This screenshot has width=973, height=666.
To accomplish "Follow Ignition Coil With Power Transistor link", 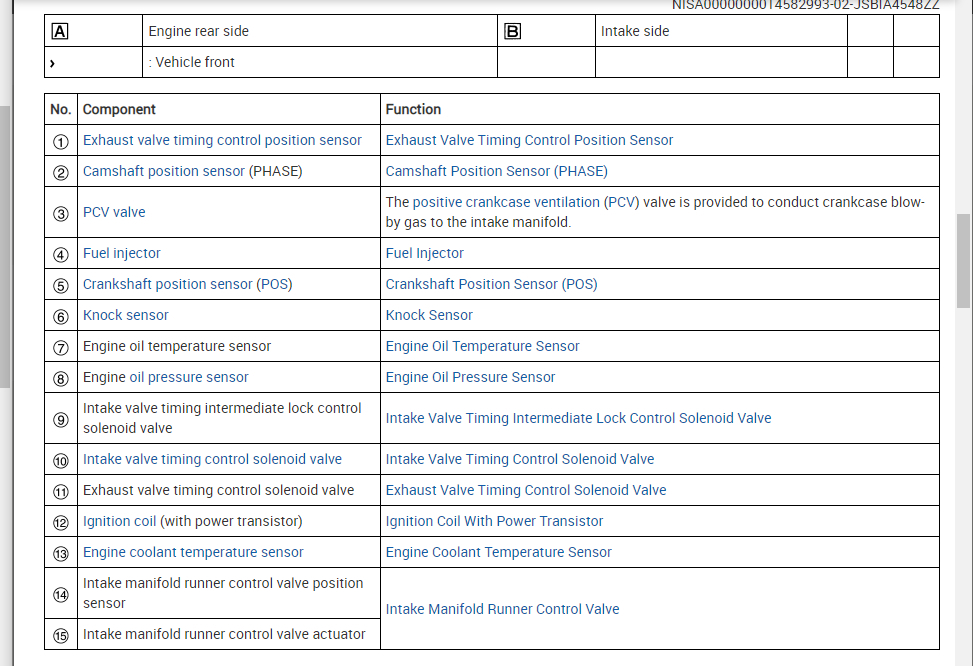I will (494, 521).
